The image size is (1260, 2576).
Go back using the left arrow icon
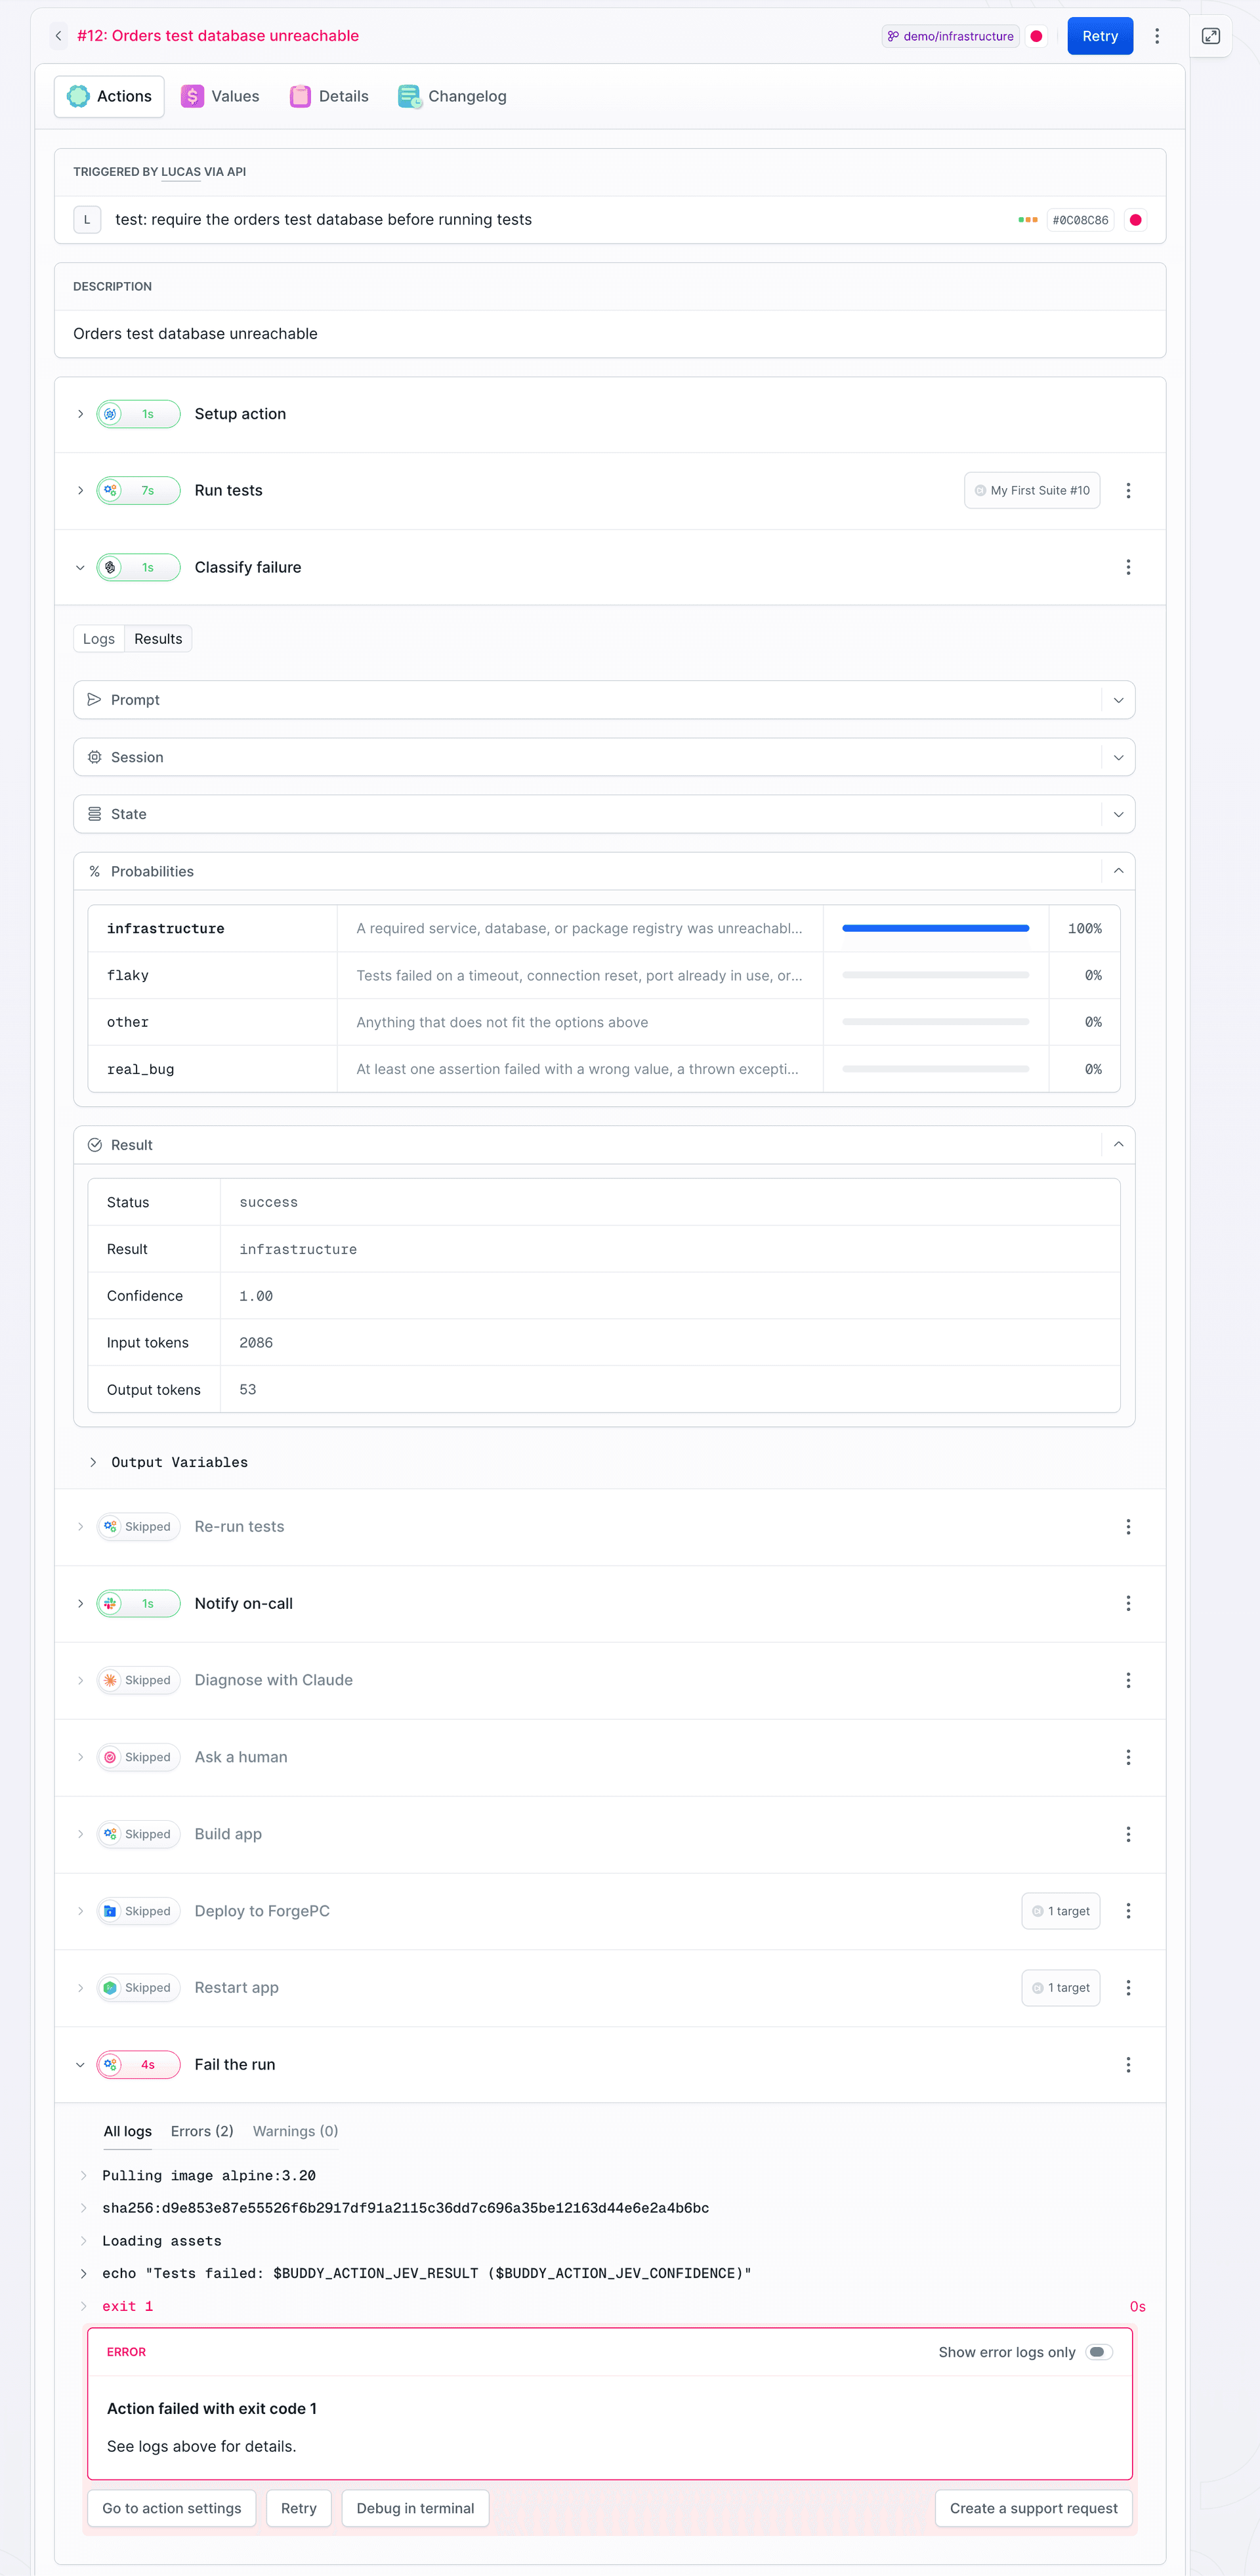click(58, 36)
